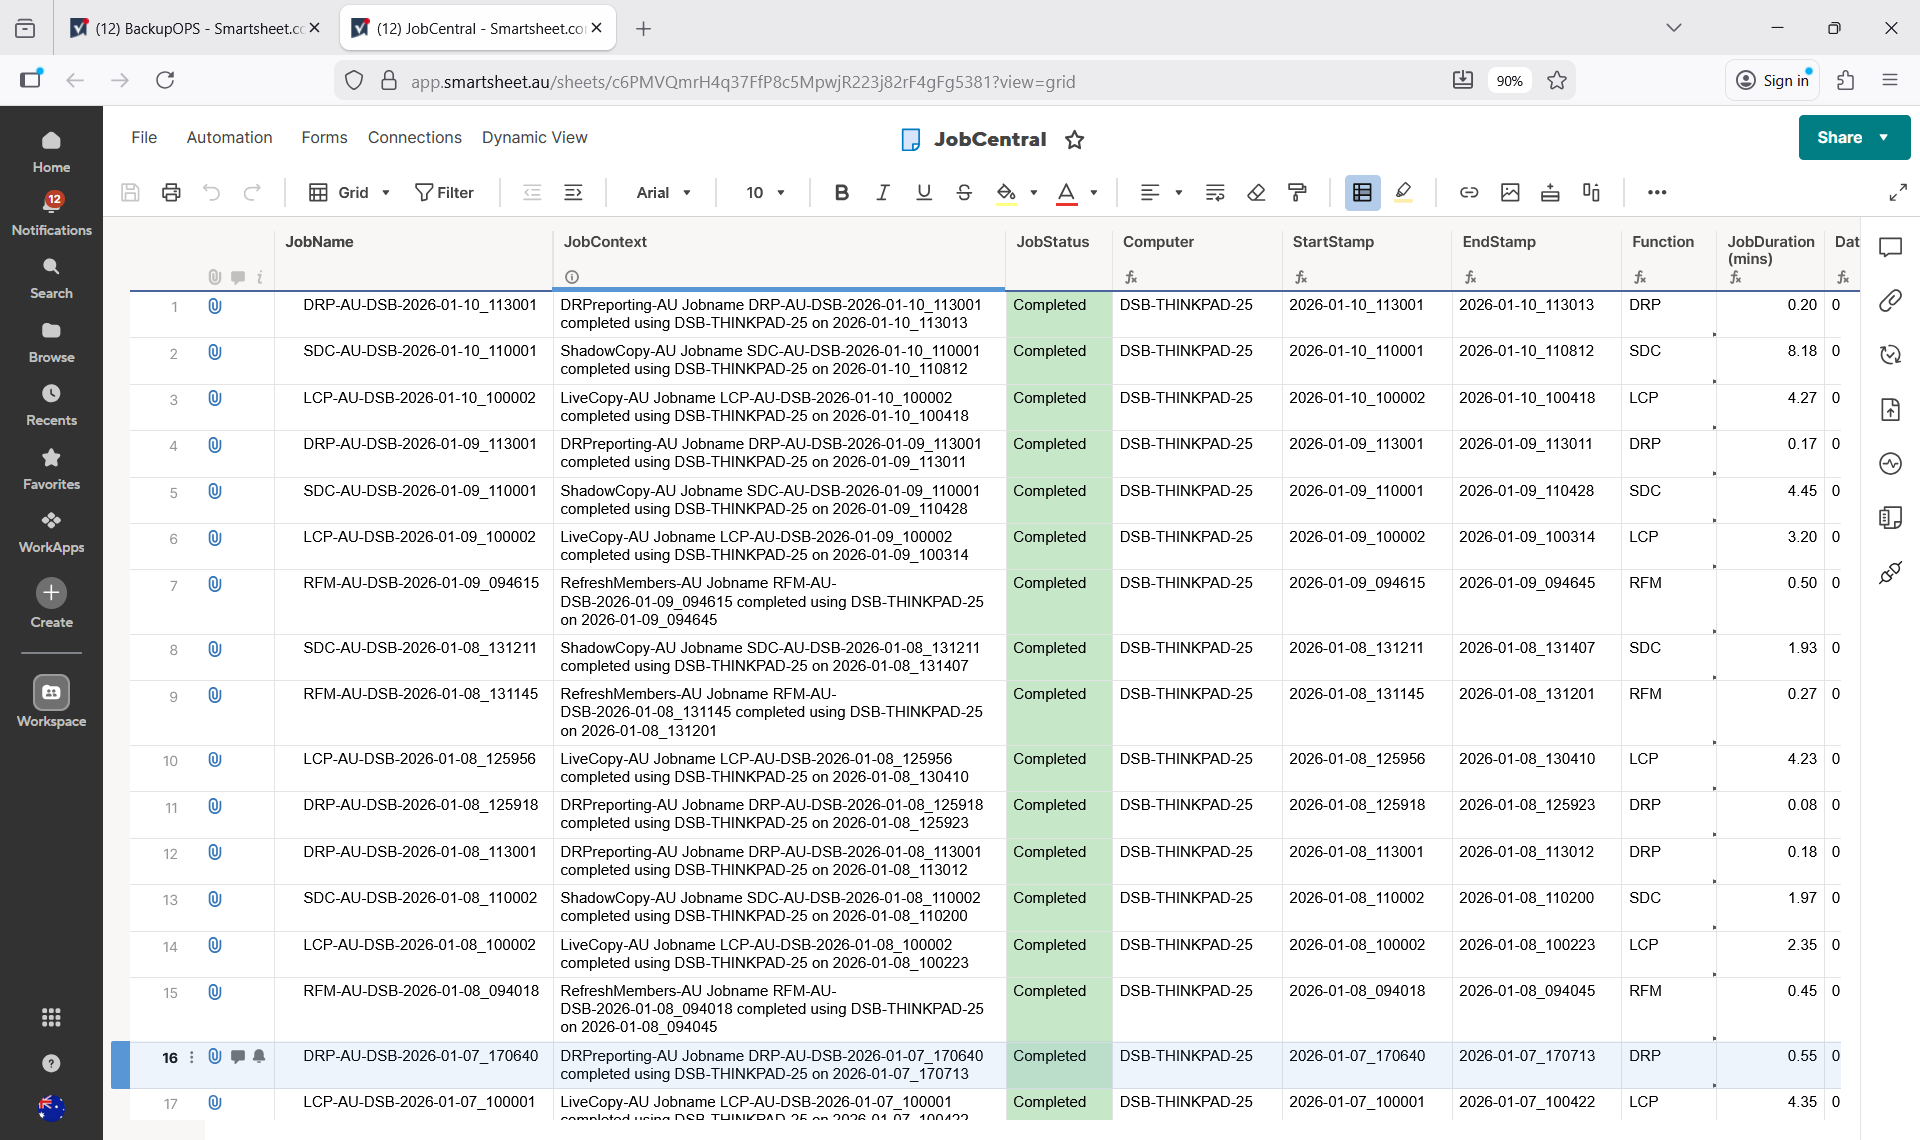Switch to the BackupOPS browser tab
This screenshot has width=1920, height=1140.
click(x=195, y=28)
